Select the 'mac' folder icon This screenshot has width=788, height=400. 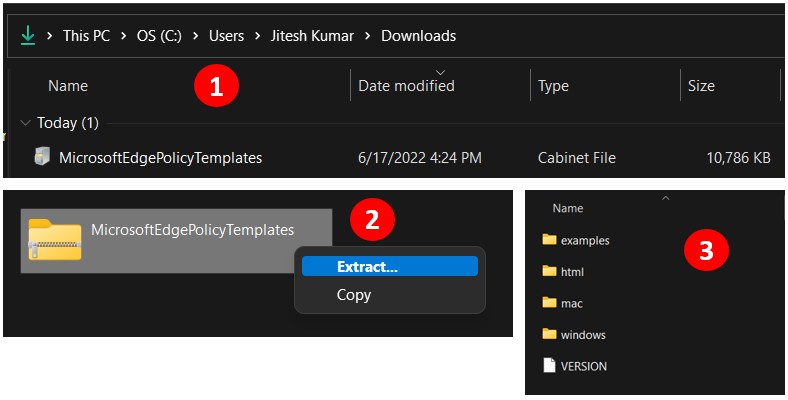(x=550, y=303)
